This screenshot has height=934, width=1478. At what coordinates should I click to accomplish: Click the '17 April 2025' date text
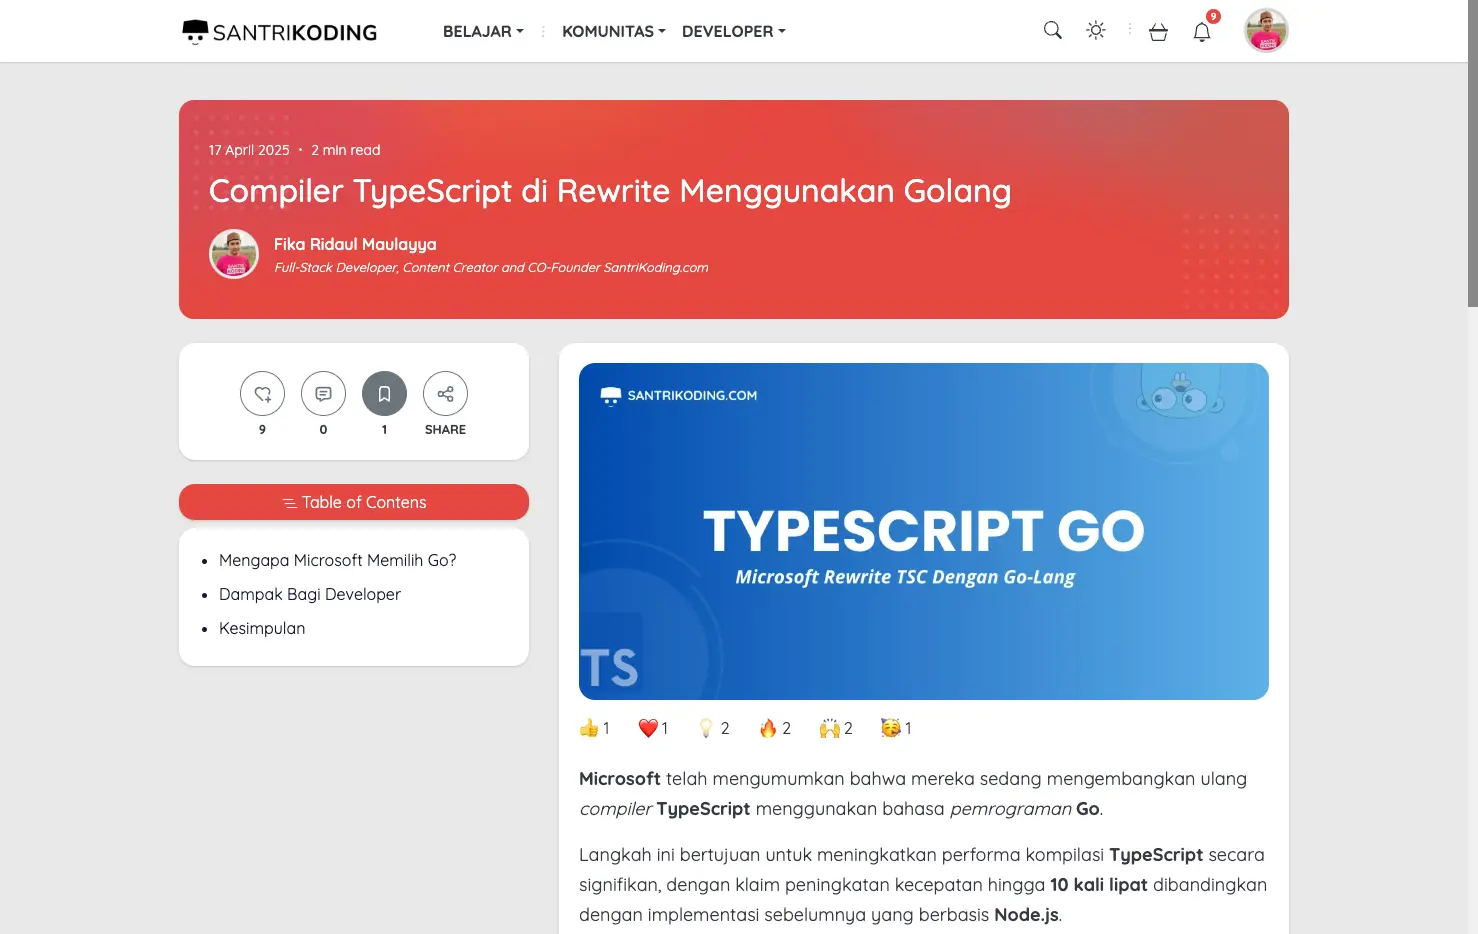tap(249, 150)
